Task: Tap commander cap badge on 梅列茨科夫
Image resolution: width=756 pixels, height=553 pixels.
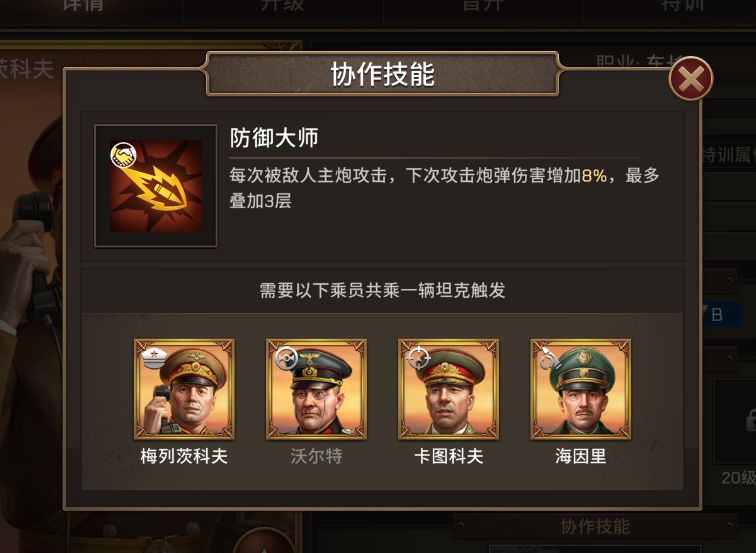Action: coord(154,358)
